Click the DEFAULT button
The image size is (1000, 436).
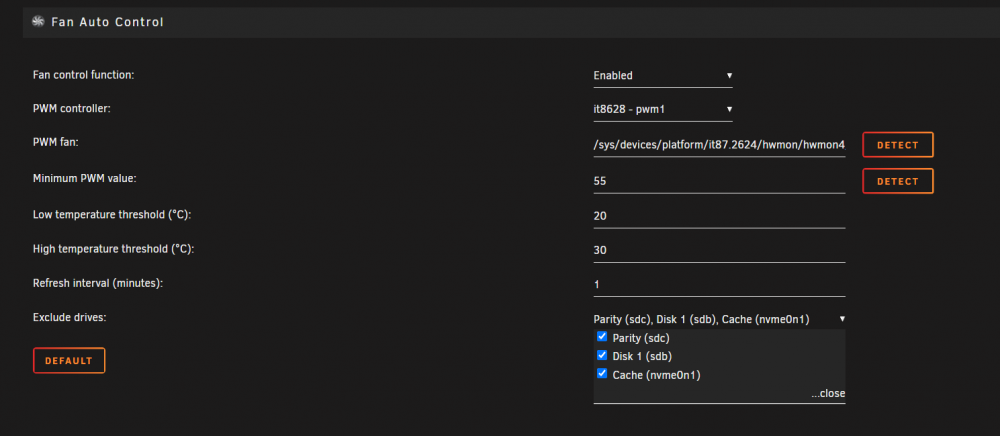69,361
